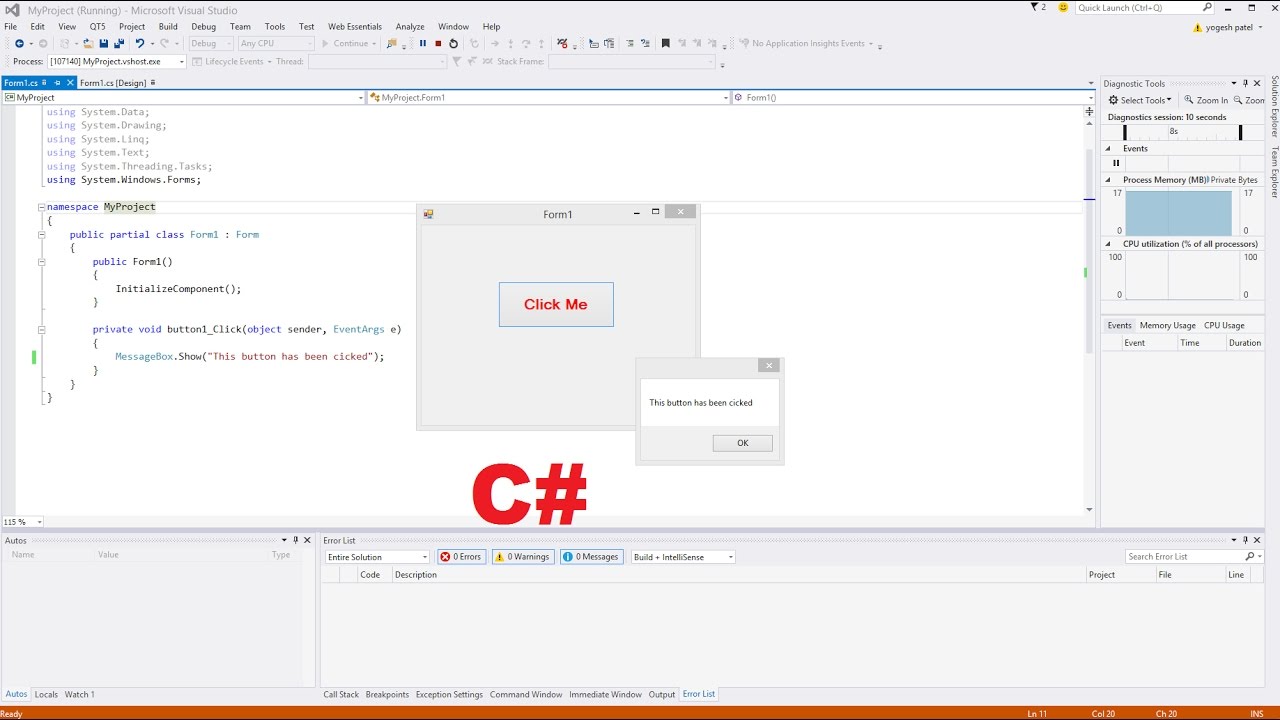Collapse the CPU utilization graph section
Viewport: 1280px width, 720px height.
coord(1108,244)
